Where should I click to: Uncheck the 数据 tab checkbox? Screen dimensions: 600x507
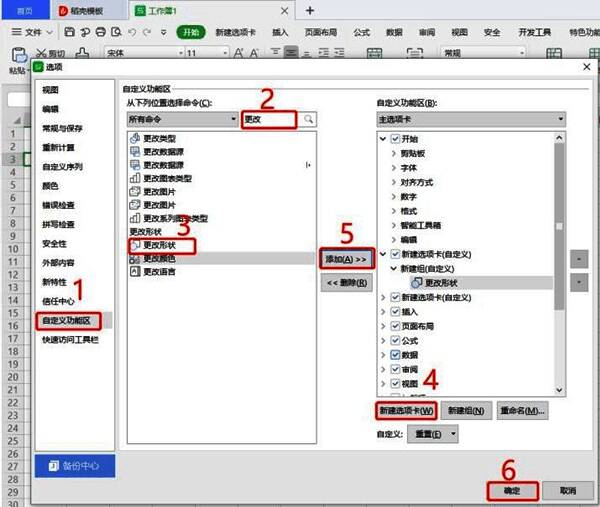click(x=396, y=355)
